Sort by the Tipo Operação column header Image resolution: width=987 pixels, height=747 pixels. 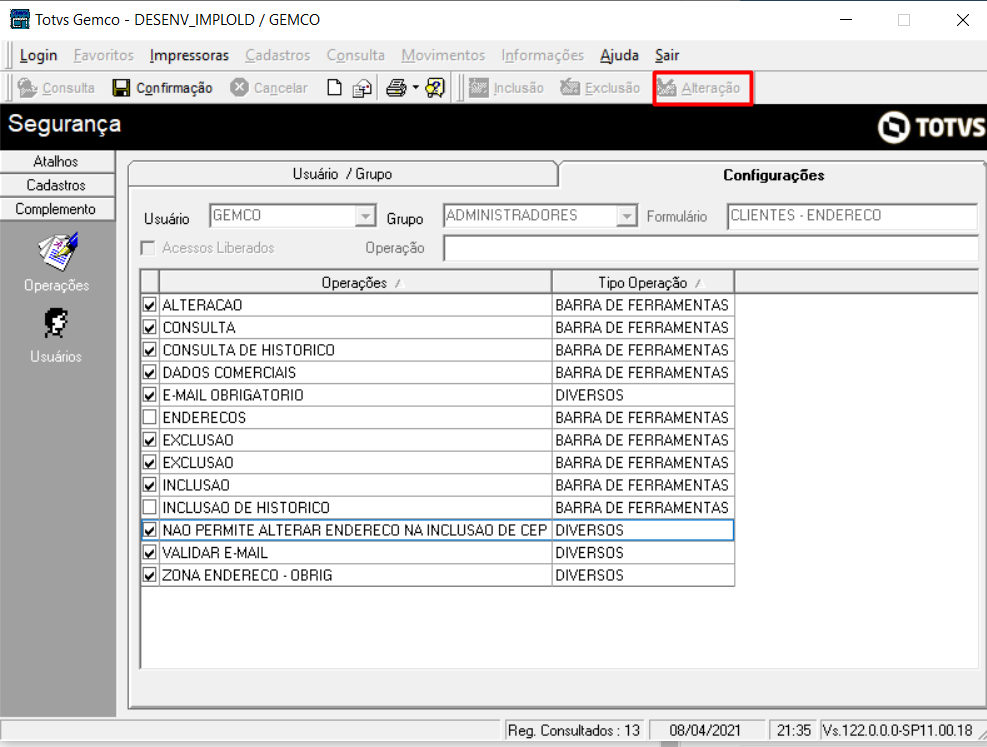point(643,283)
